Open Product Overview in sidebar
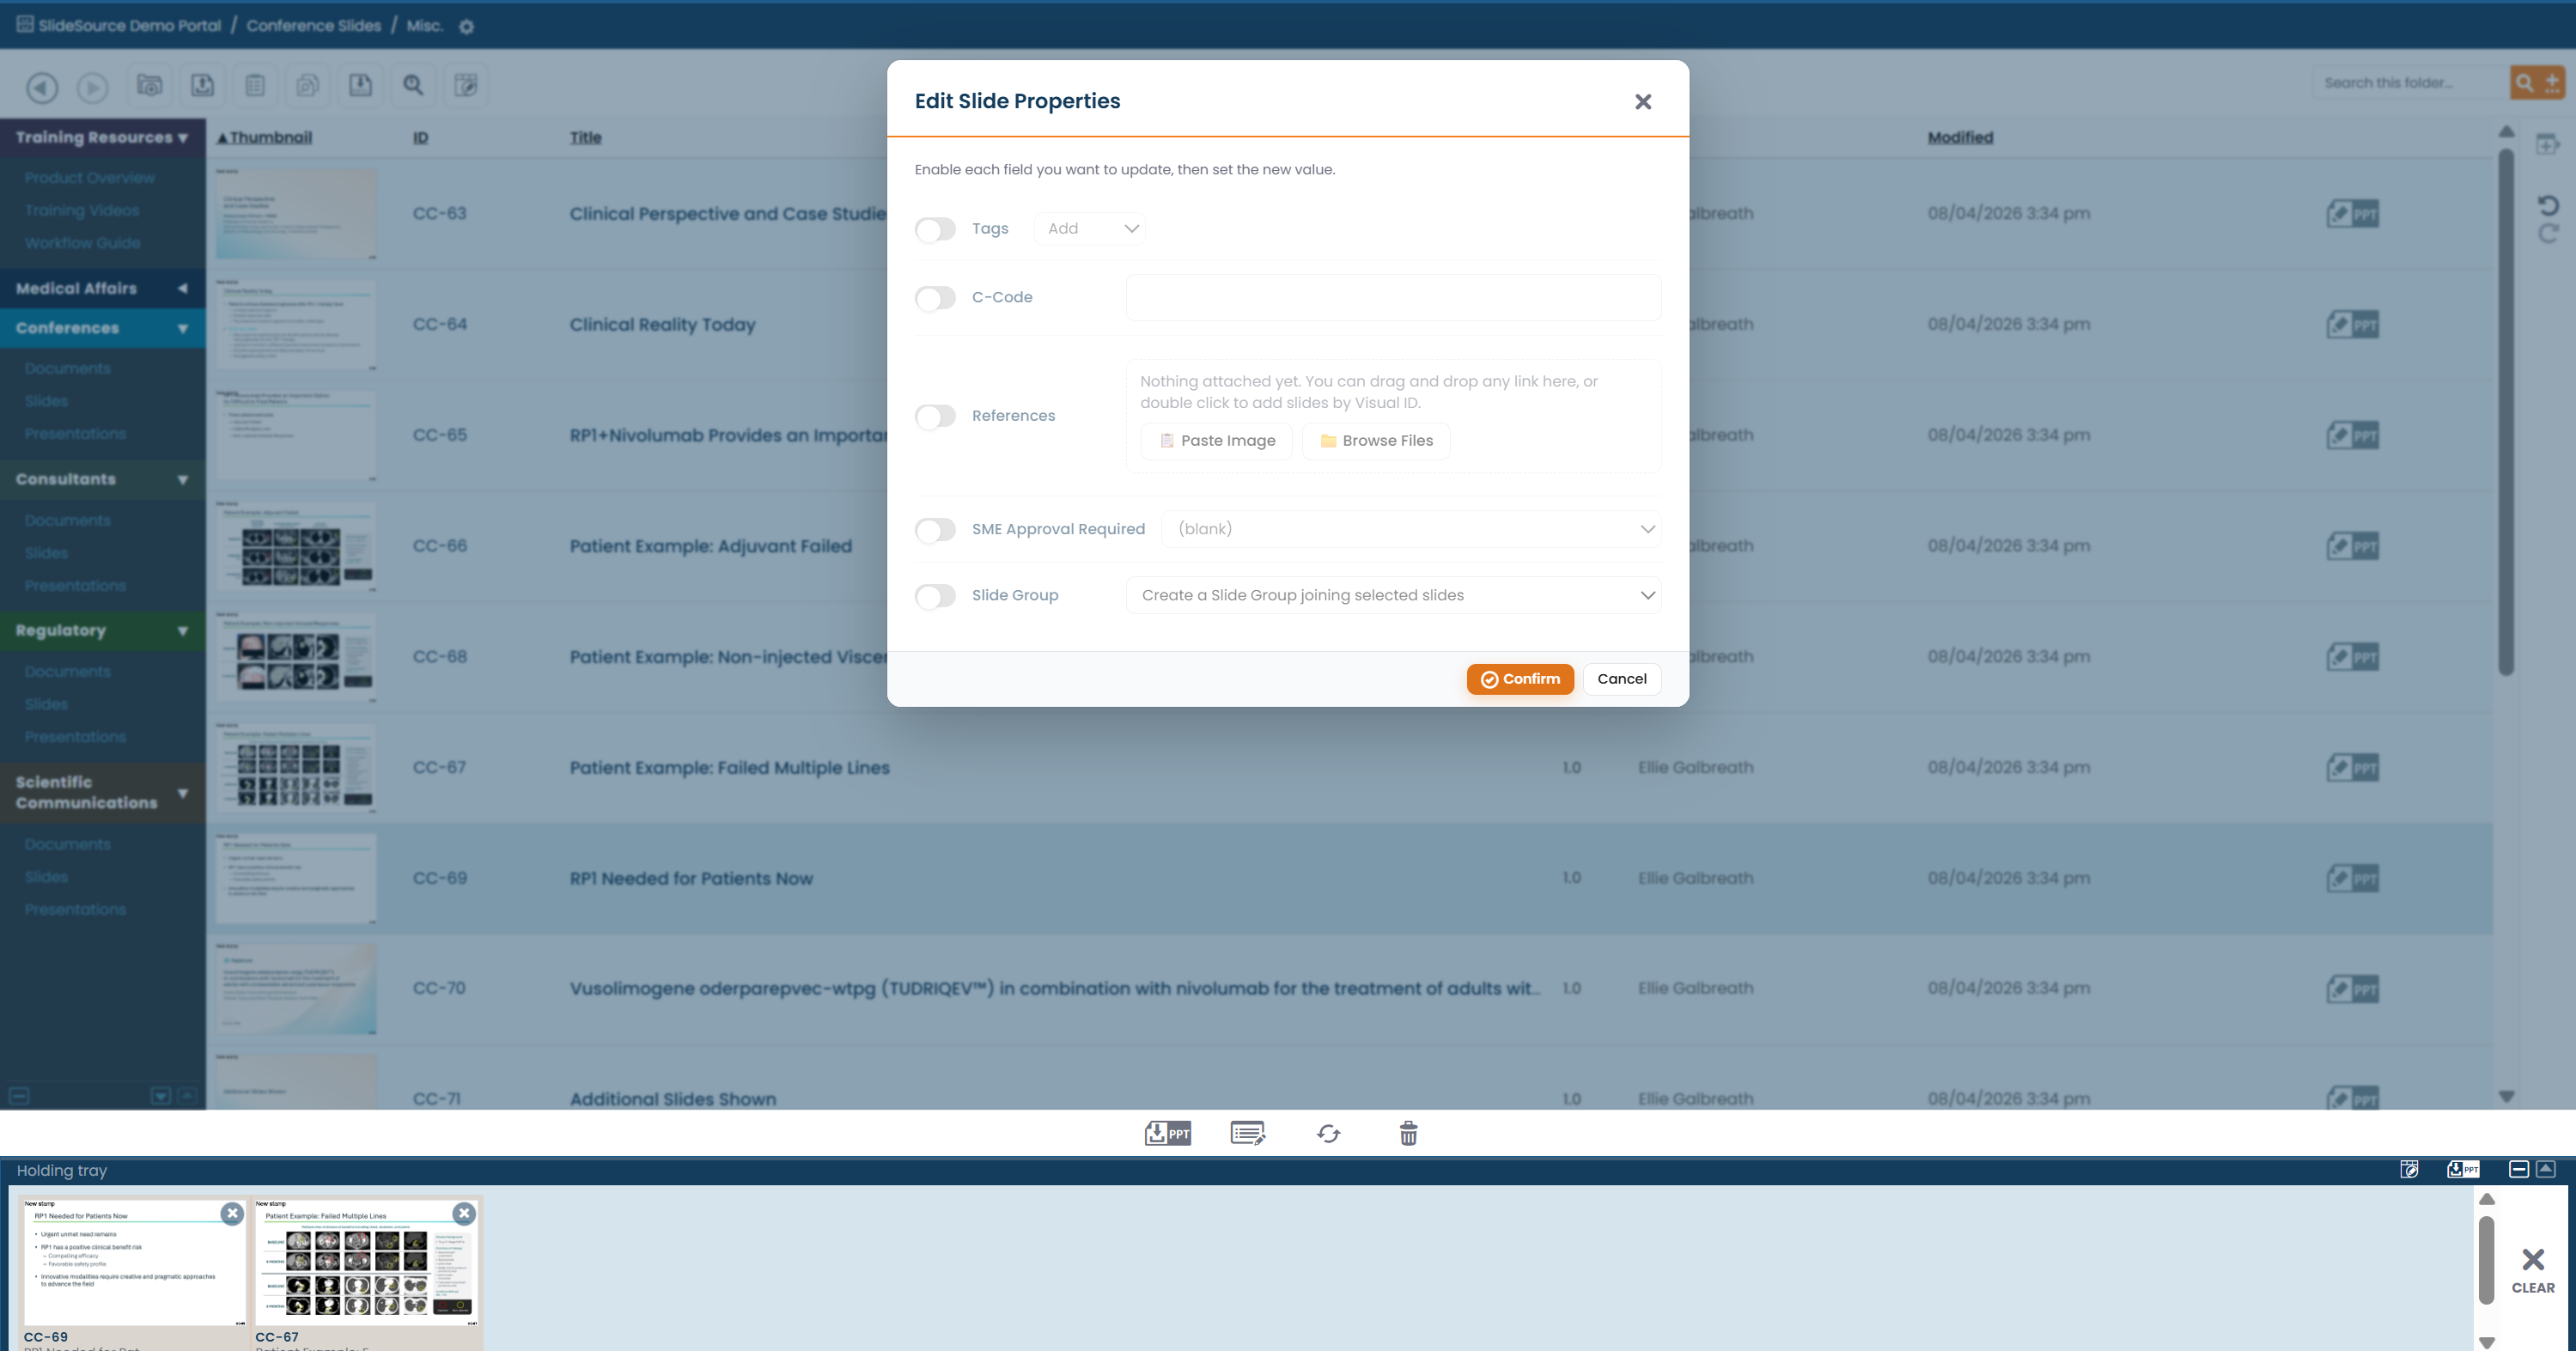The width and height of the screenshot is (2576, 1351). pos(90,178)
